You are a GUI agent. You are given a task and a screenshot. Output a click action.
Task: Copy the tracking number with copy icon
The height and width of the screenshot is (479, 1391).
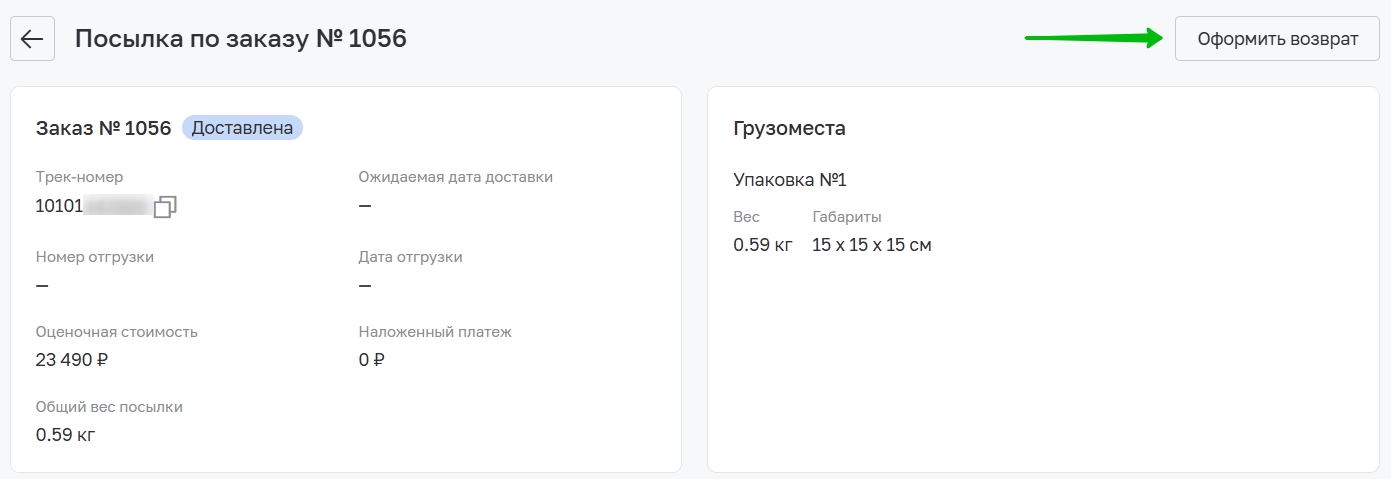166,206
